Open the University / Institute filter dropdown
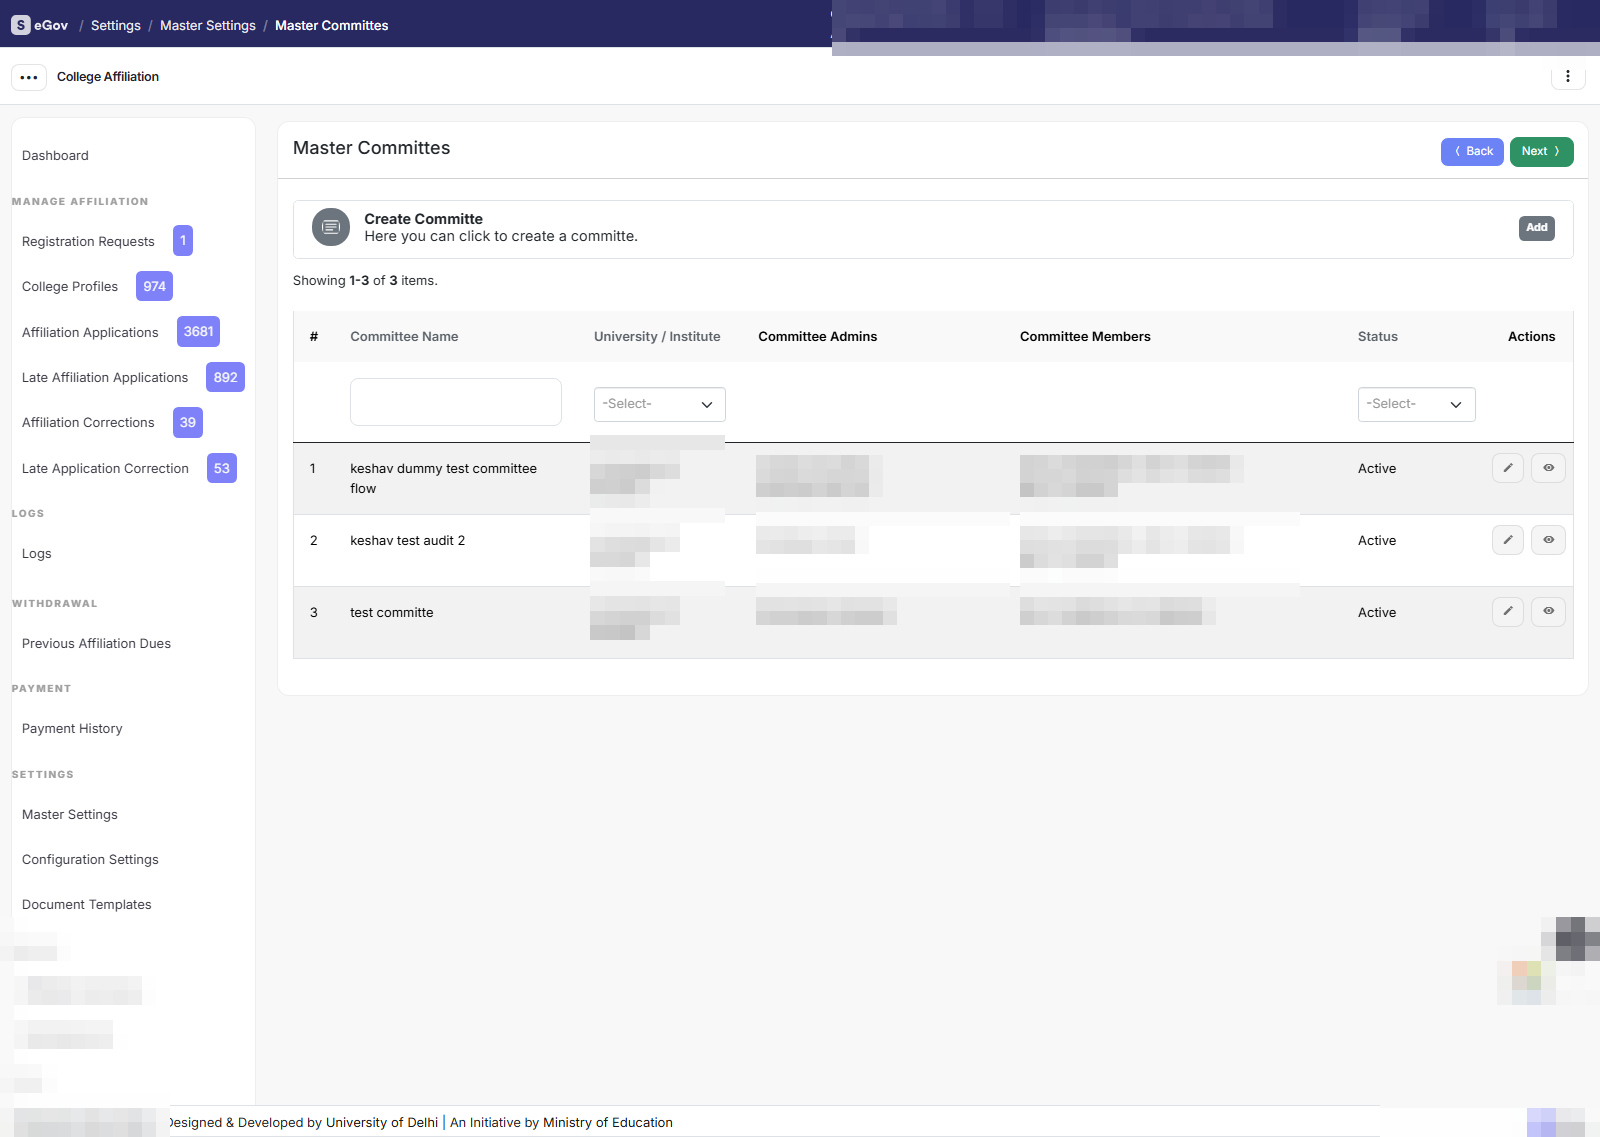 coord(660,404)
